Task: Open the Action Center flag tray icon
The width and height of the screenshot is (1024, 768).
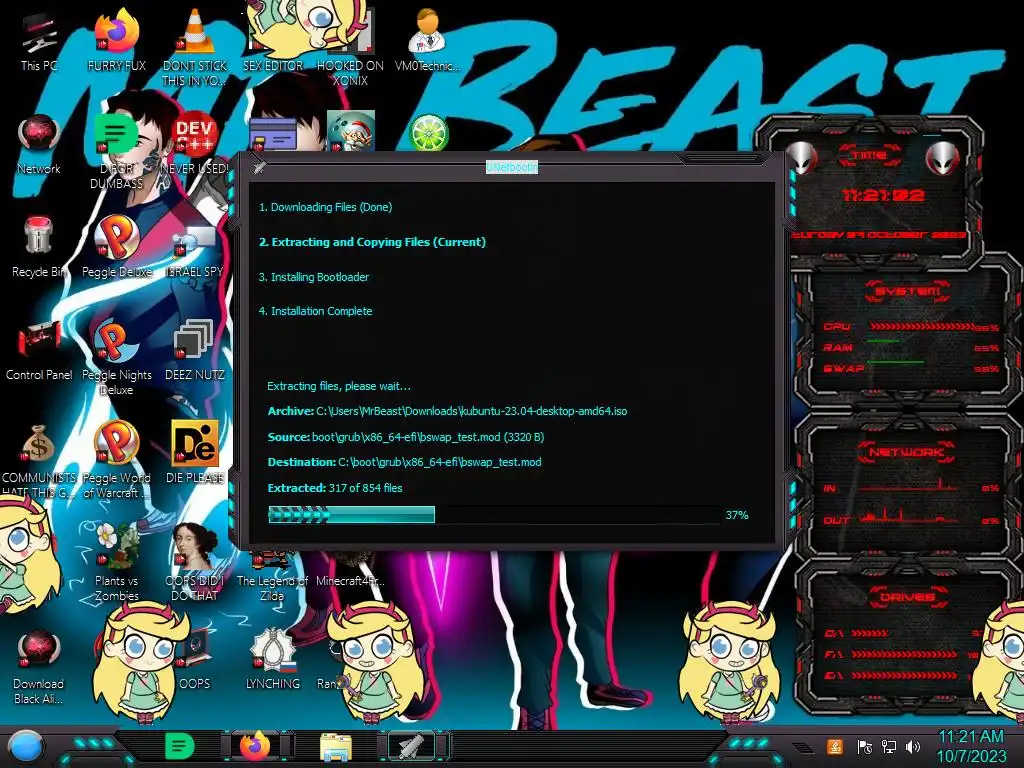Action: (864, 746)
